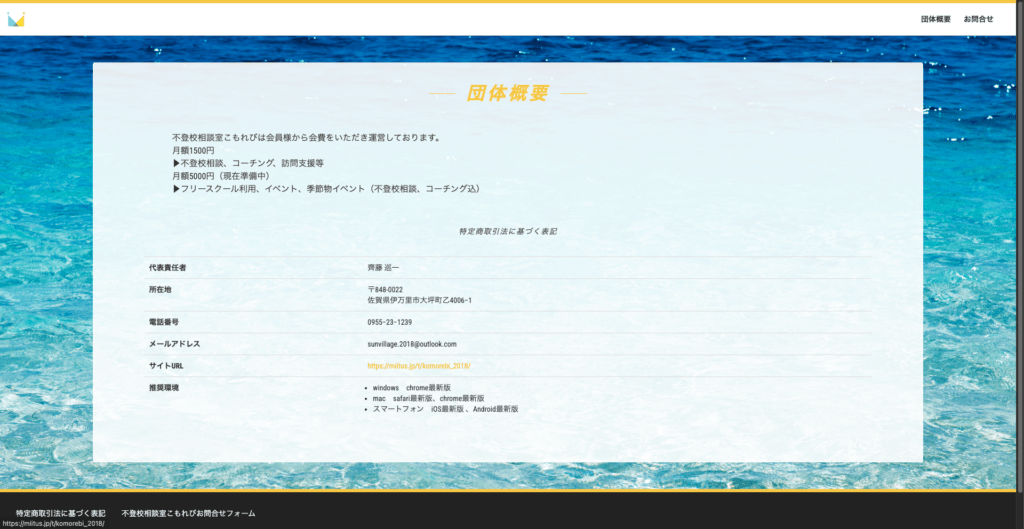Open the お問合せ menu item
This screenshot has width=1024, height=529.
[978, 19]
